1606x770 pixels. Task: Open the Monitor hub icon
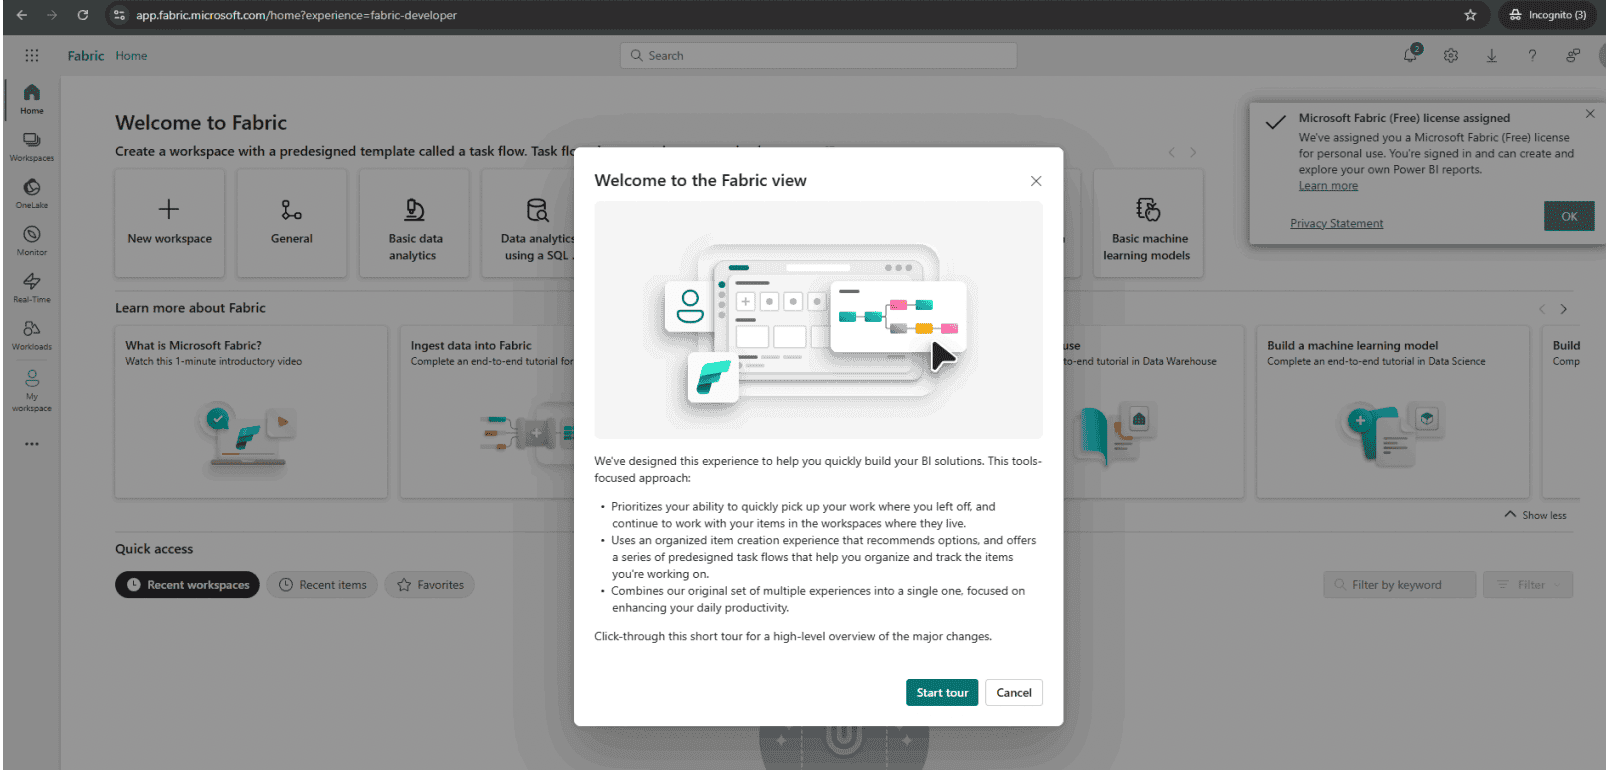(x=32, y=240)
